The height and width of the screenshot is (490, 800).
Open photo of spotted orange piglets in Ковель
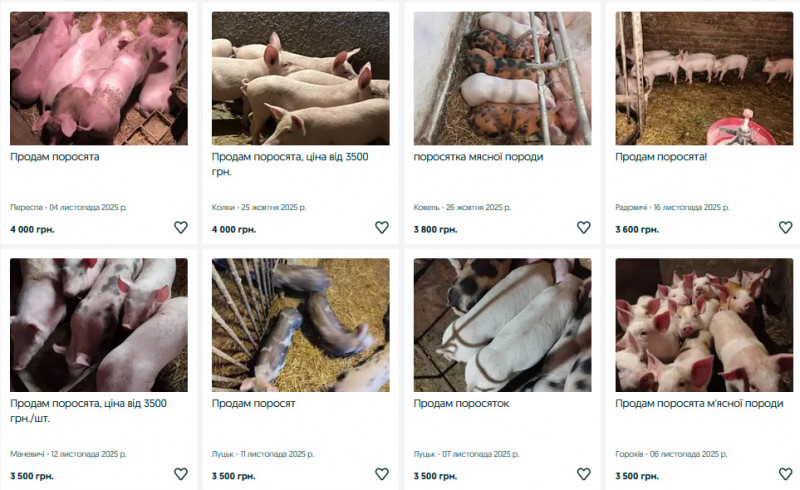pos(503,79)
